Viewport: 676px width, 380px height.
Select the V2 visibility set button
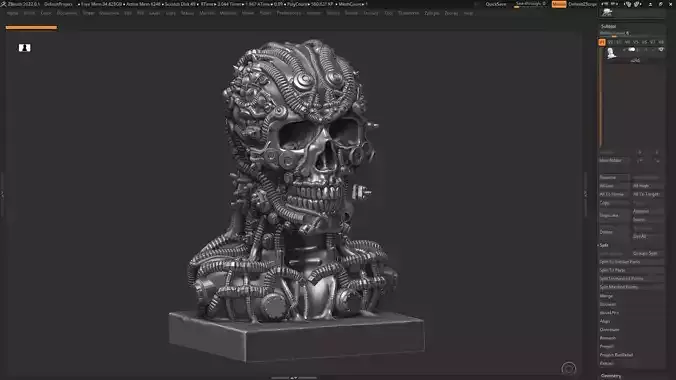pyautogui.click(x=610, y=42)
